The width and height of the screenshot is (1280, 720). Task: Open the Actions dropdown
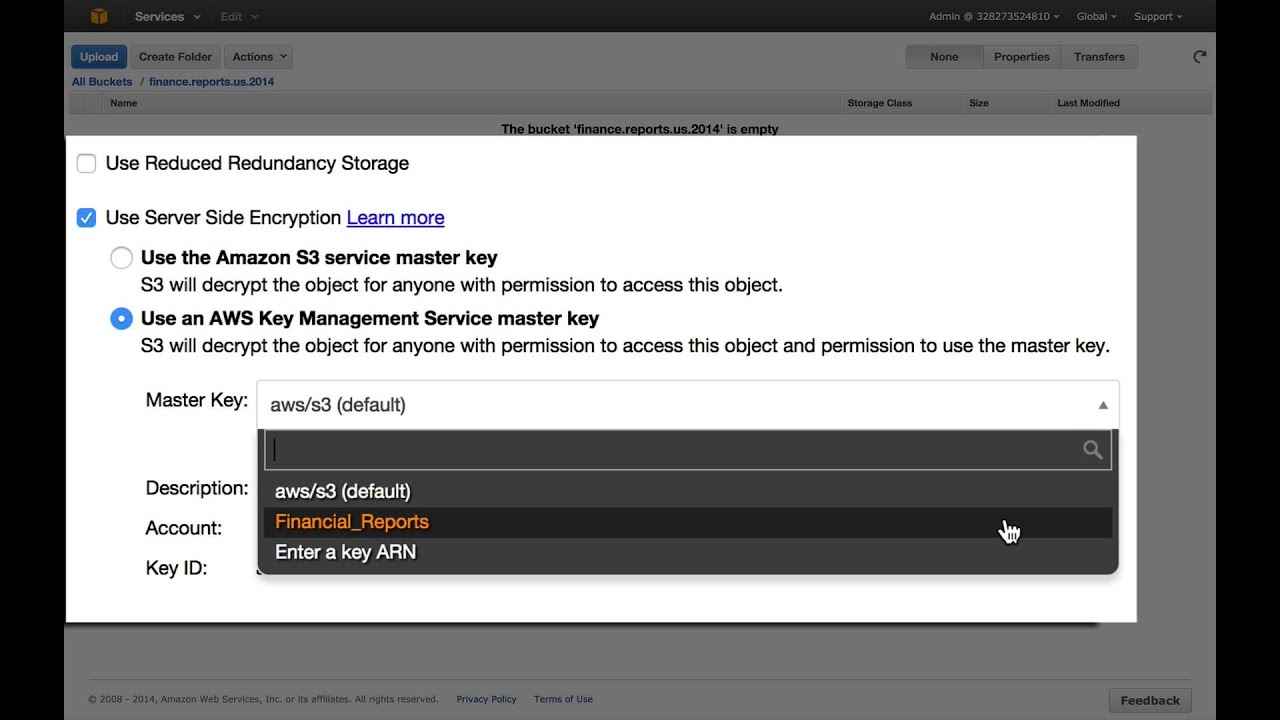pos(258,56)
